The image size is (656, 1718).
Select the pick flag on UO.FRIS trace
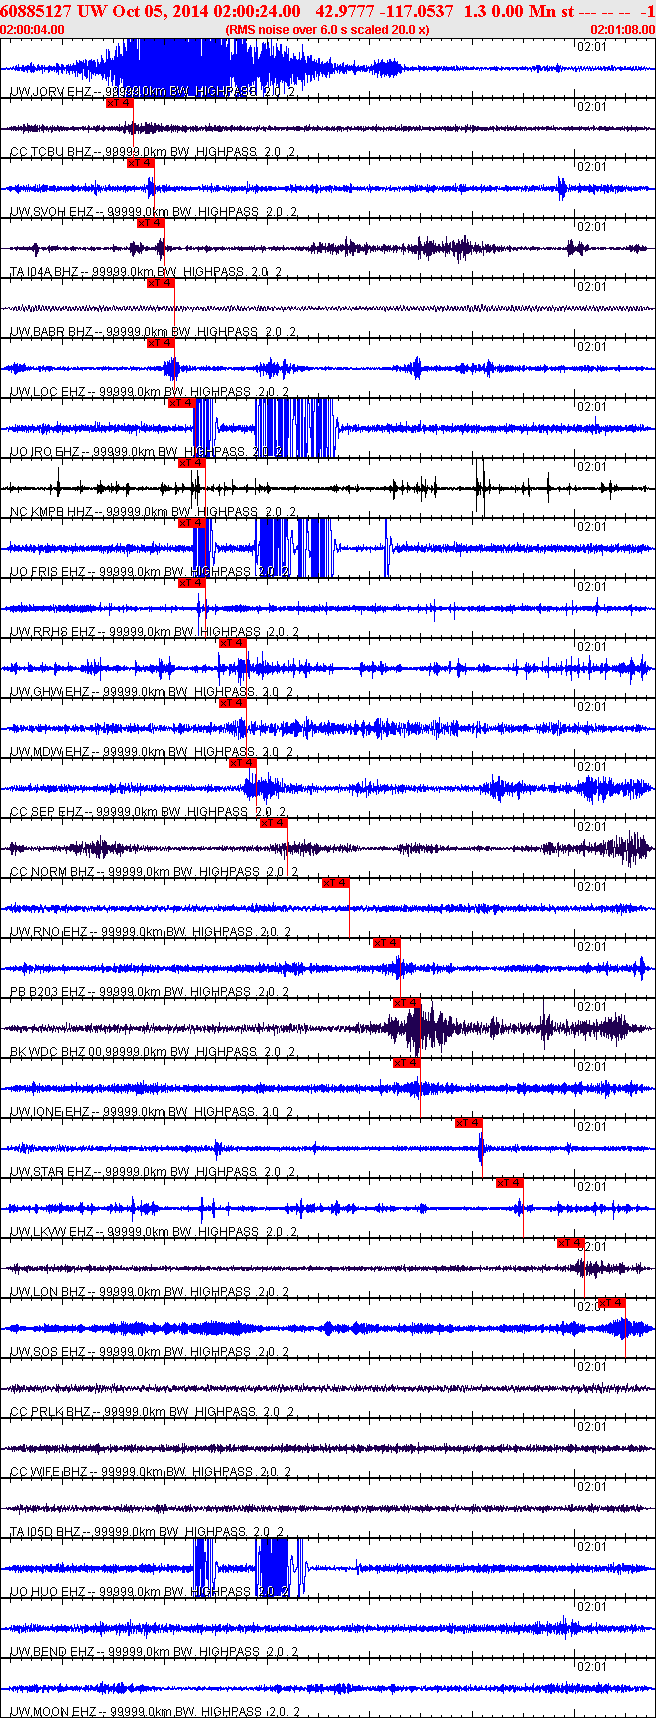191,523
